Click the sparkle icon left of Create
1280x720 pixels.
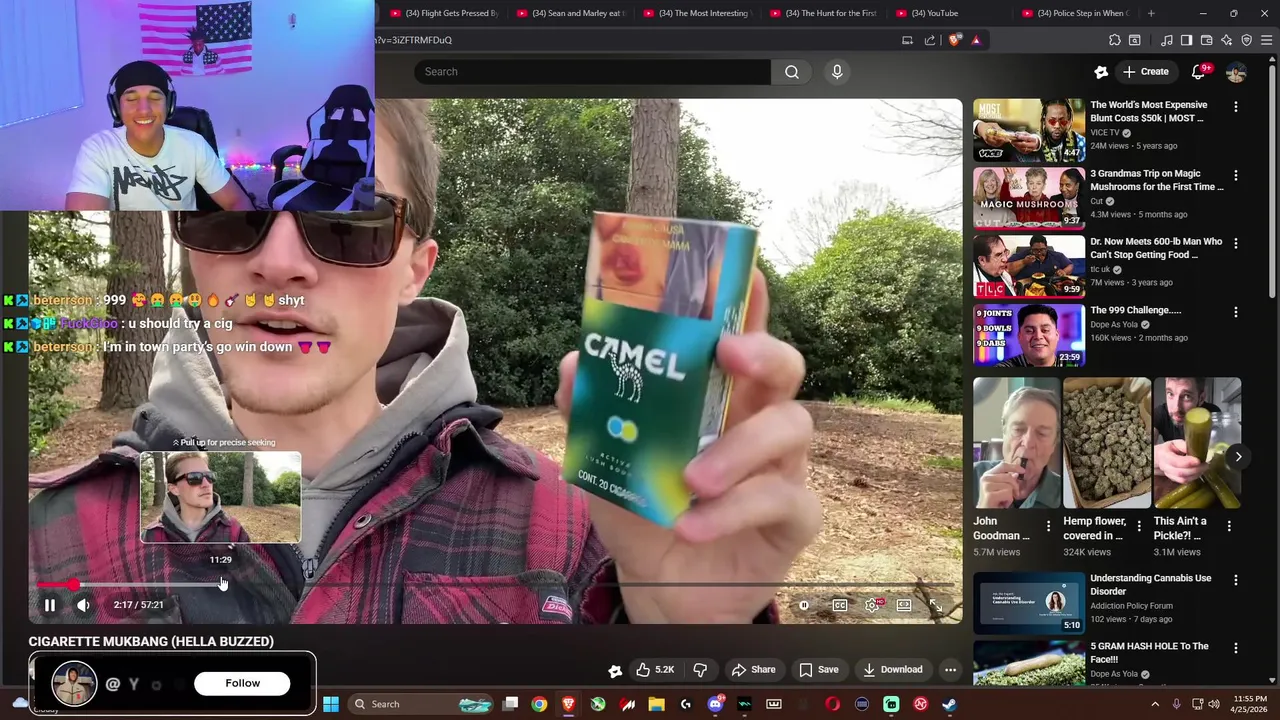(x=1101, y=72)
